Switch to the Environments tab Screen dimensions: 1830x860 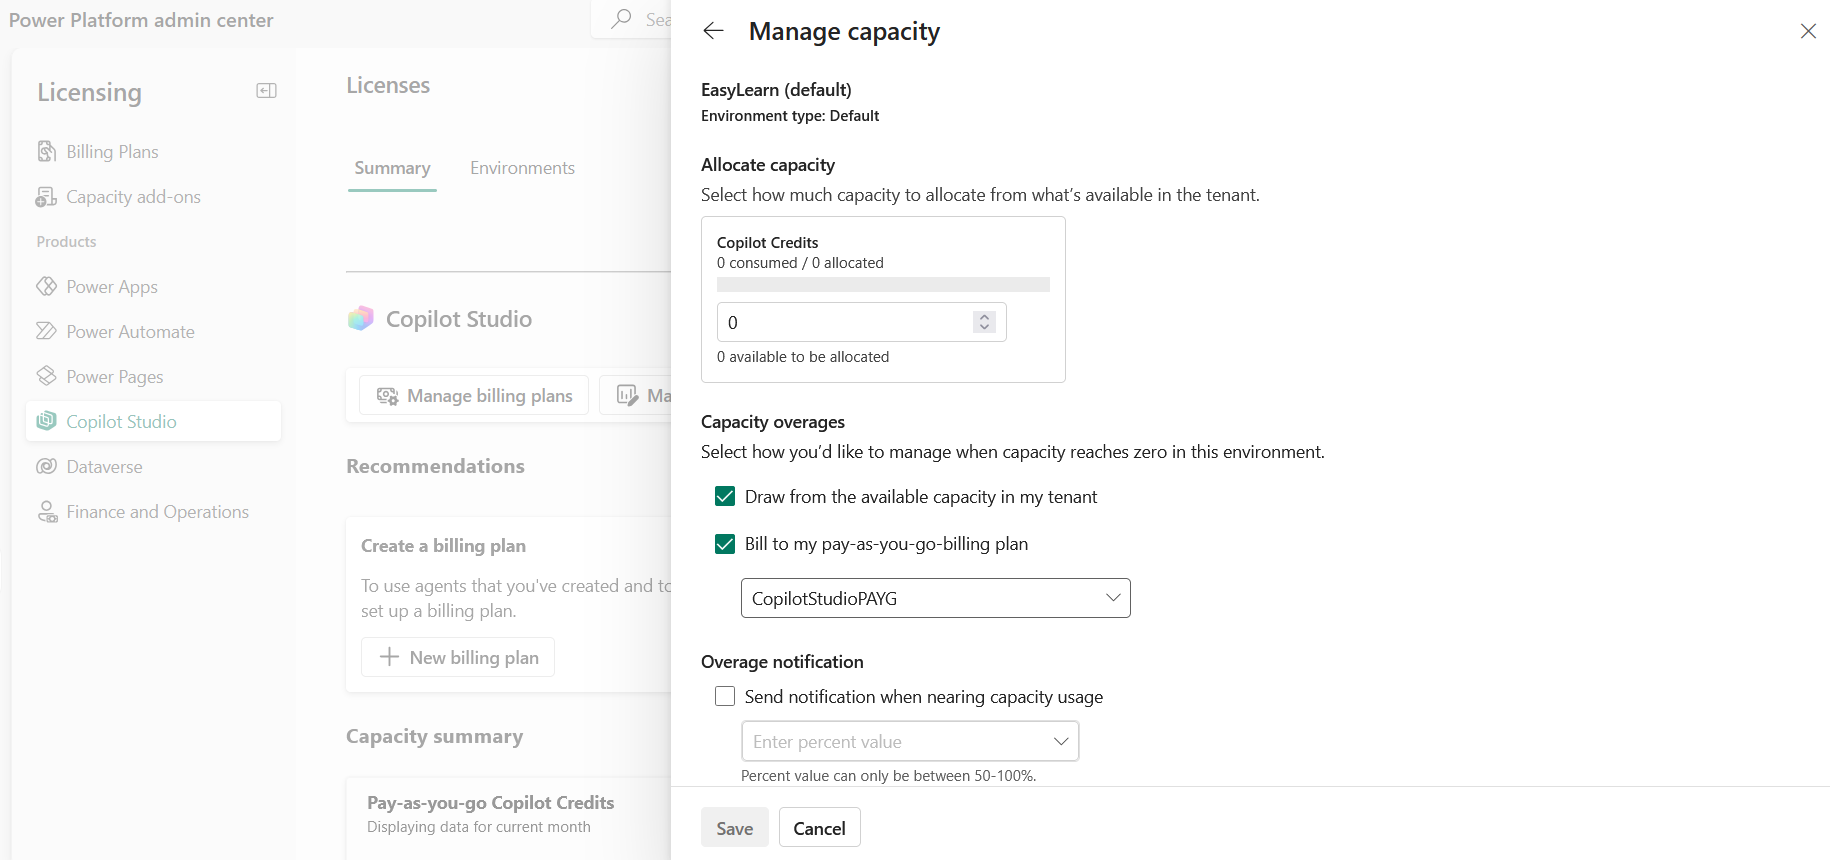[x=522, y=168]
